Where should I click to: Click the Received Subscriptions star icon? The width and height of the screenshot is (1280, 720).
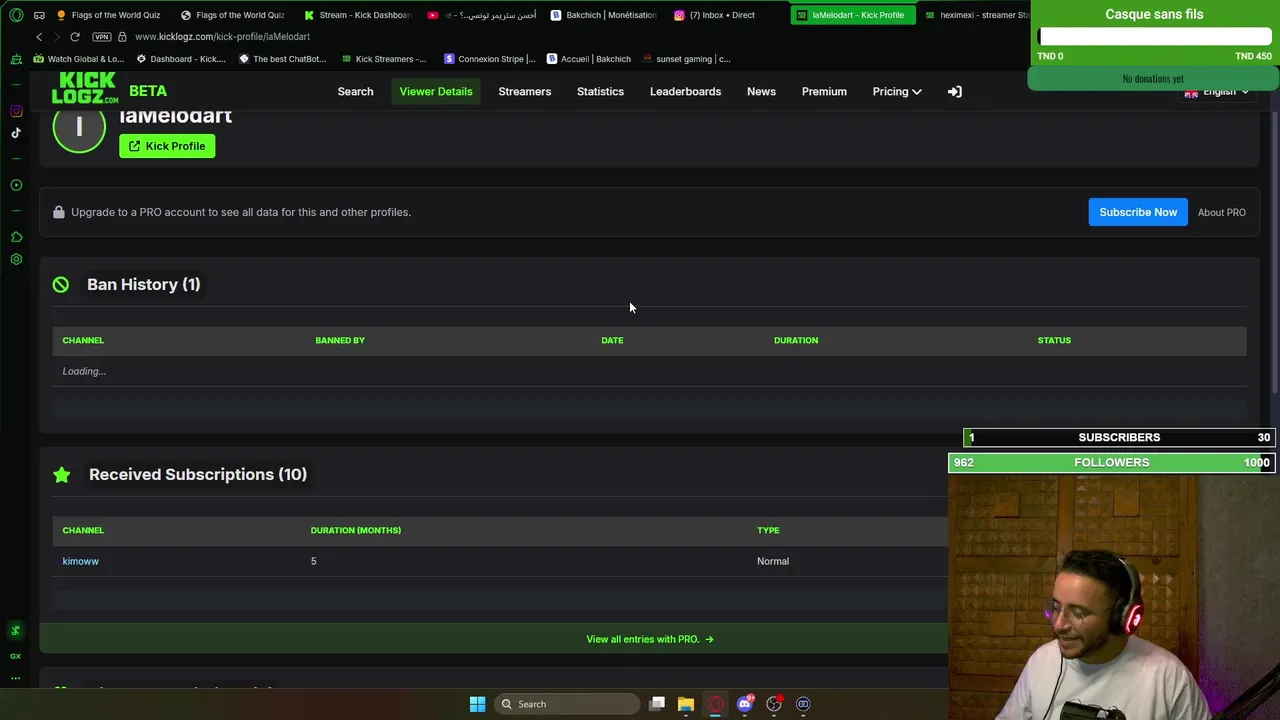(x=62, y=475)
